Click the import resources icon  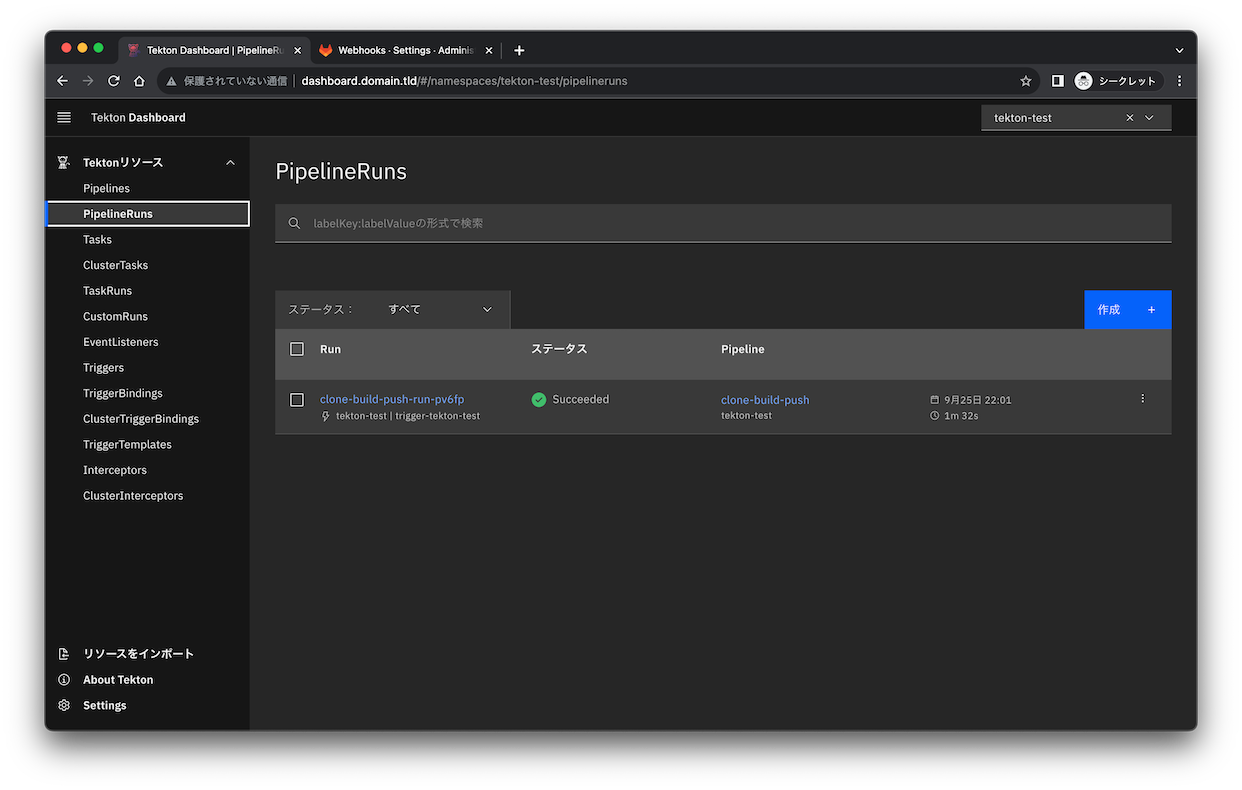tap(64, 654)
